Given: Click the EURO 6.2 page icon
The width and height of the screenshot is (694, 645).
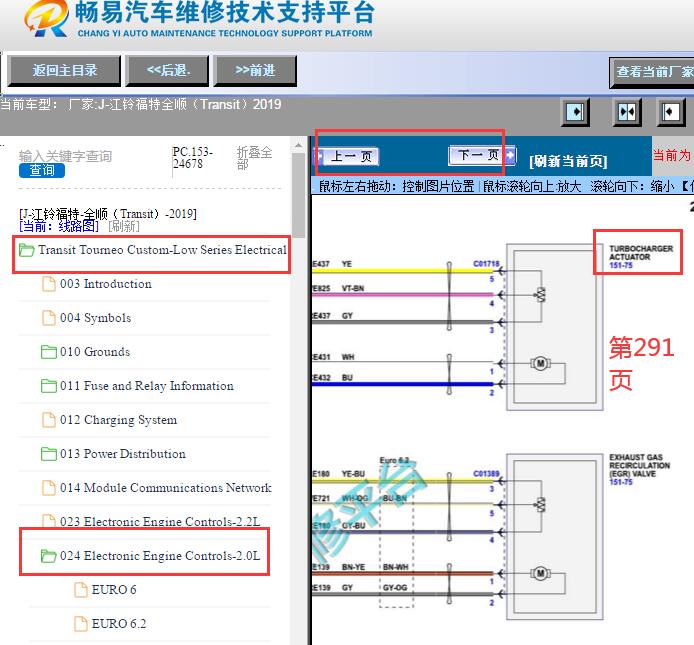Looking at the screenshot, I should click(x=81, y=624).
